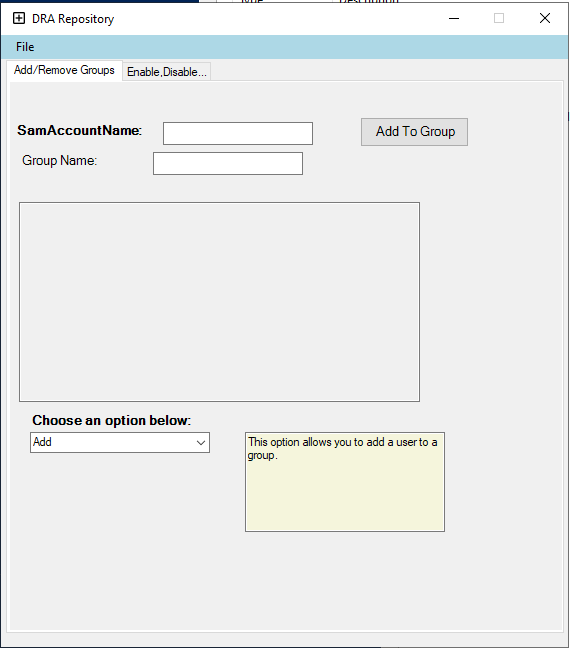Focus the SamAccountName text field

[238, 133]
